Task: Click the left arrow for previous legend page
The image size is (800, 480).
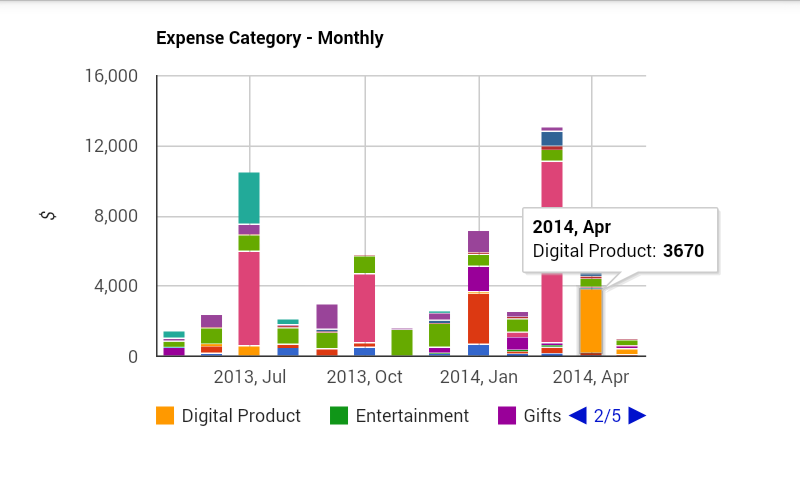Action: pyautogui.click(x=577, y=416)
